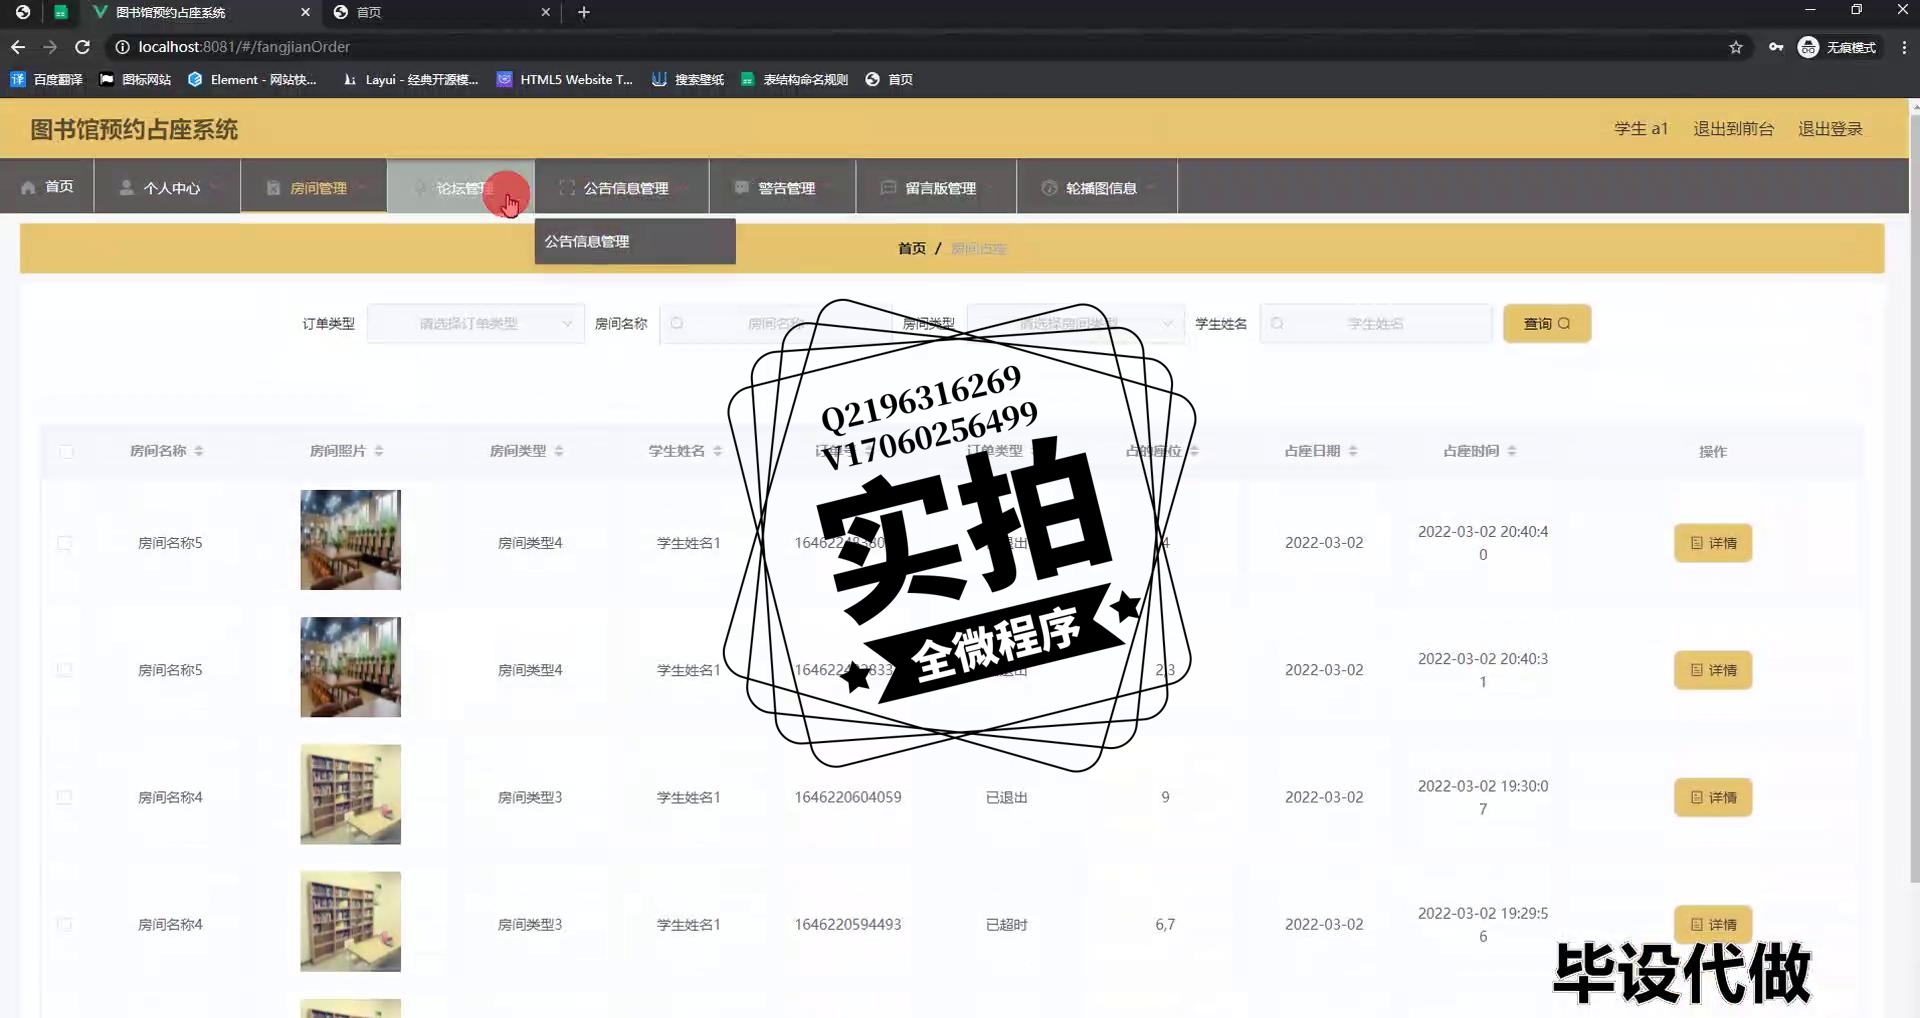This screenshot has height=1018, width=1920.
Task: Click site info icon in address bar
Action: tap(122, 47)
